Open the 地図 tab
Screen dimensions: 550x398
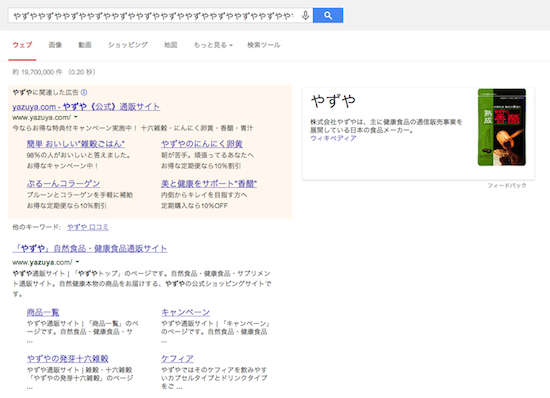click(x=171, y=45)
